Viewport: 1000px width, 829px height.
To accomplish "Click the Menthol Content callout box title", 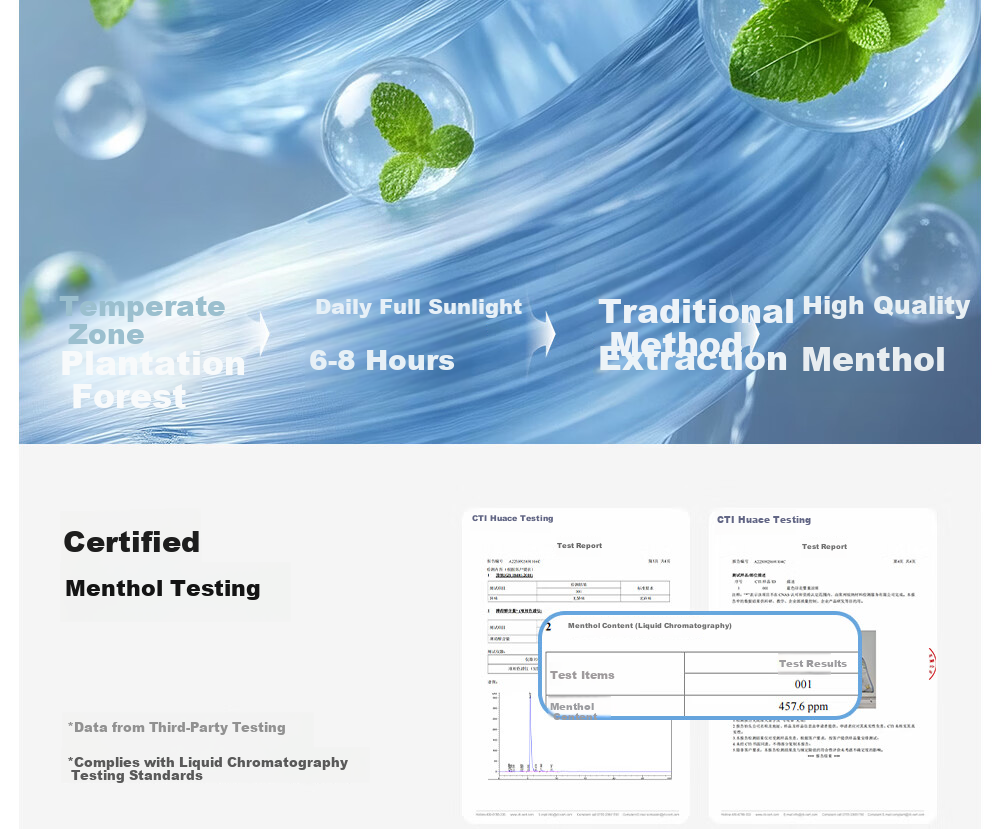I will click(649, 626).
